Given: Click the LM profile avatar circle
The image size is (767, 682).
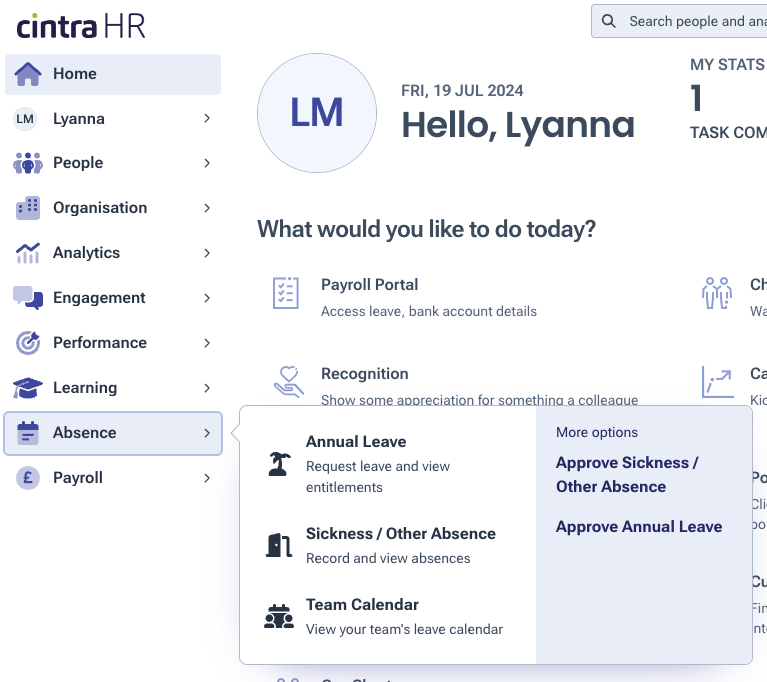Looking at the screenshot, I should click(x=317, y=113).
